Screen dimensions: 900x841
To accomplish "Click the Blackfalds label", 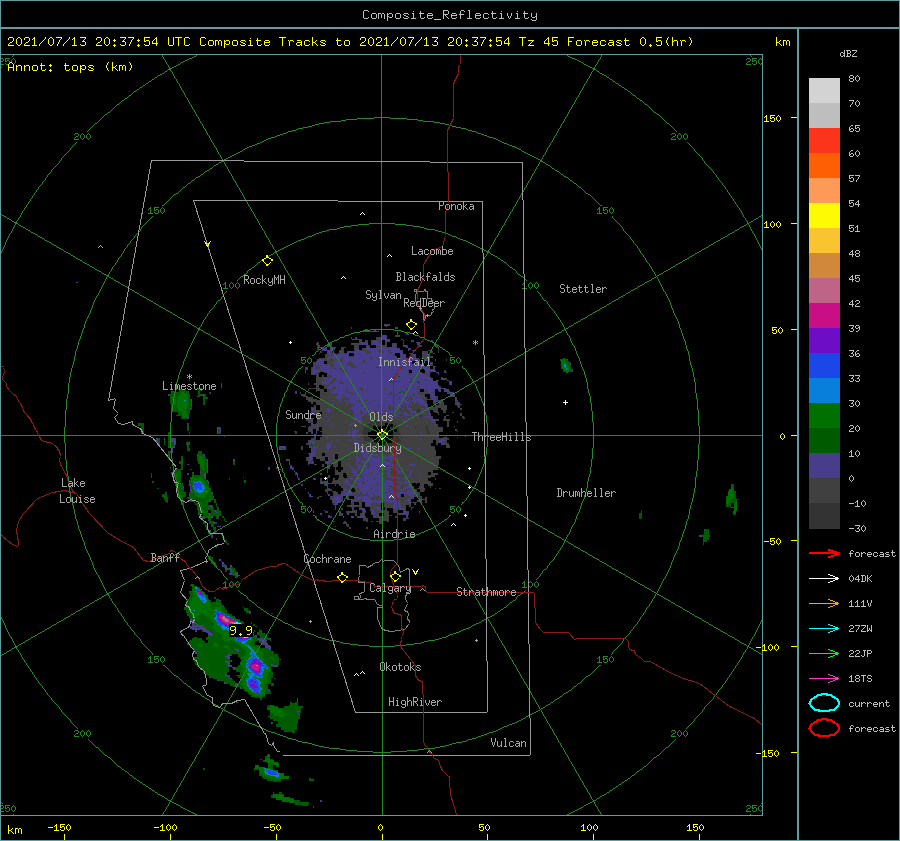I will [x=425, y=277].
